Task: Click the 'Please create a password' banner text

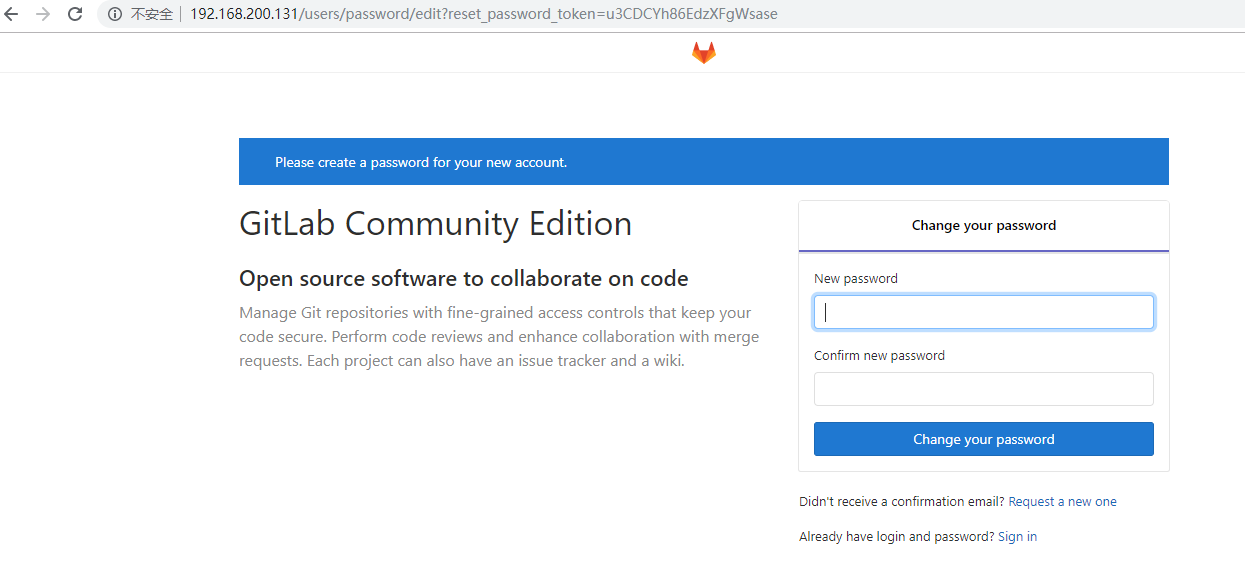Action: [x=421, y=162]
